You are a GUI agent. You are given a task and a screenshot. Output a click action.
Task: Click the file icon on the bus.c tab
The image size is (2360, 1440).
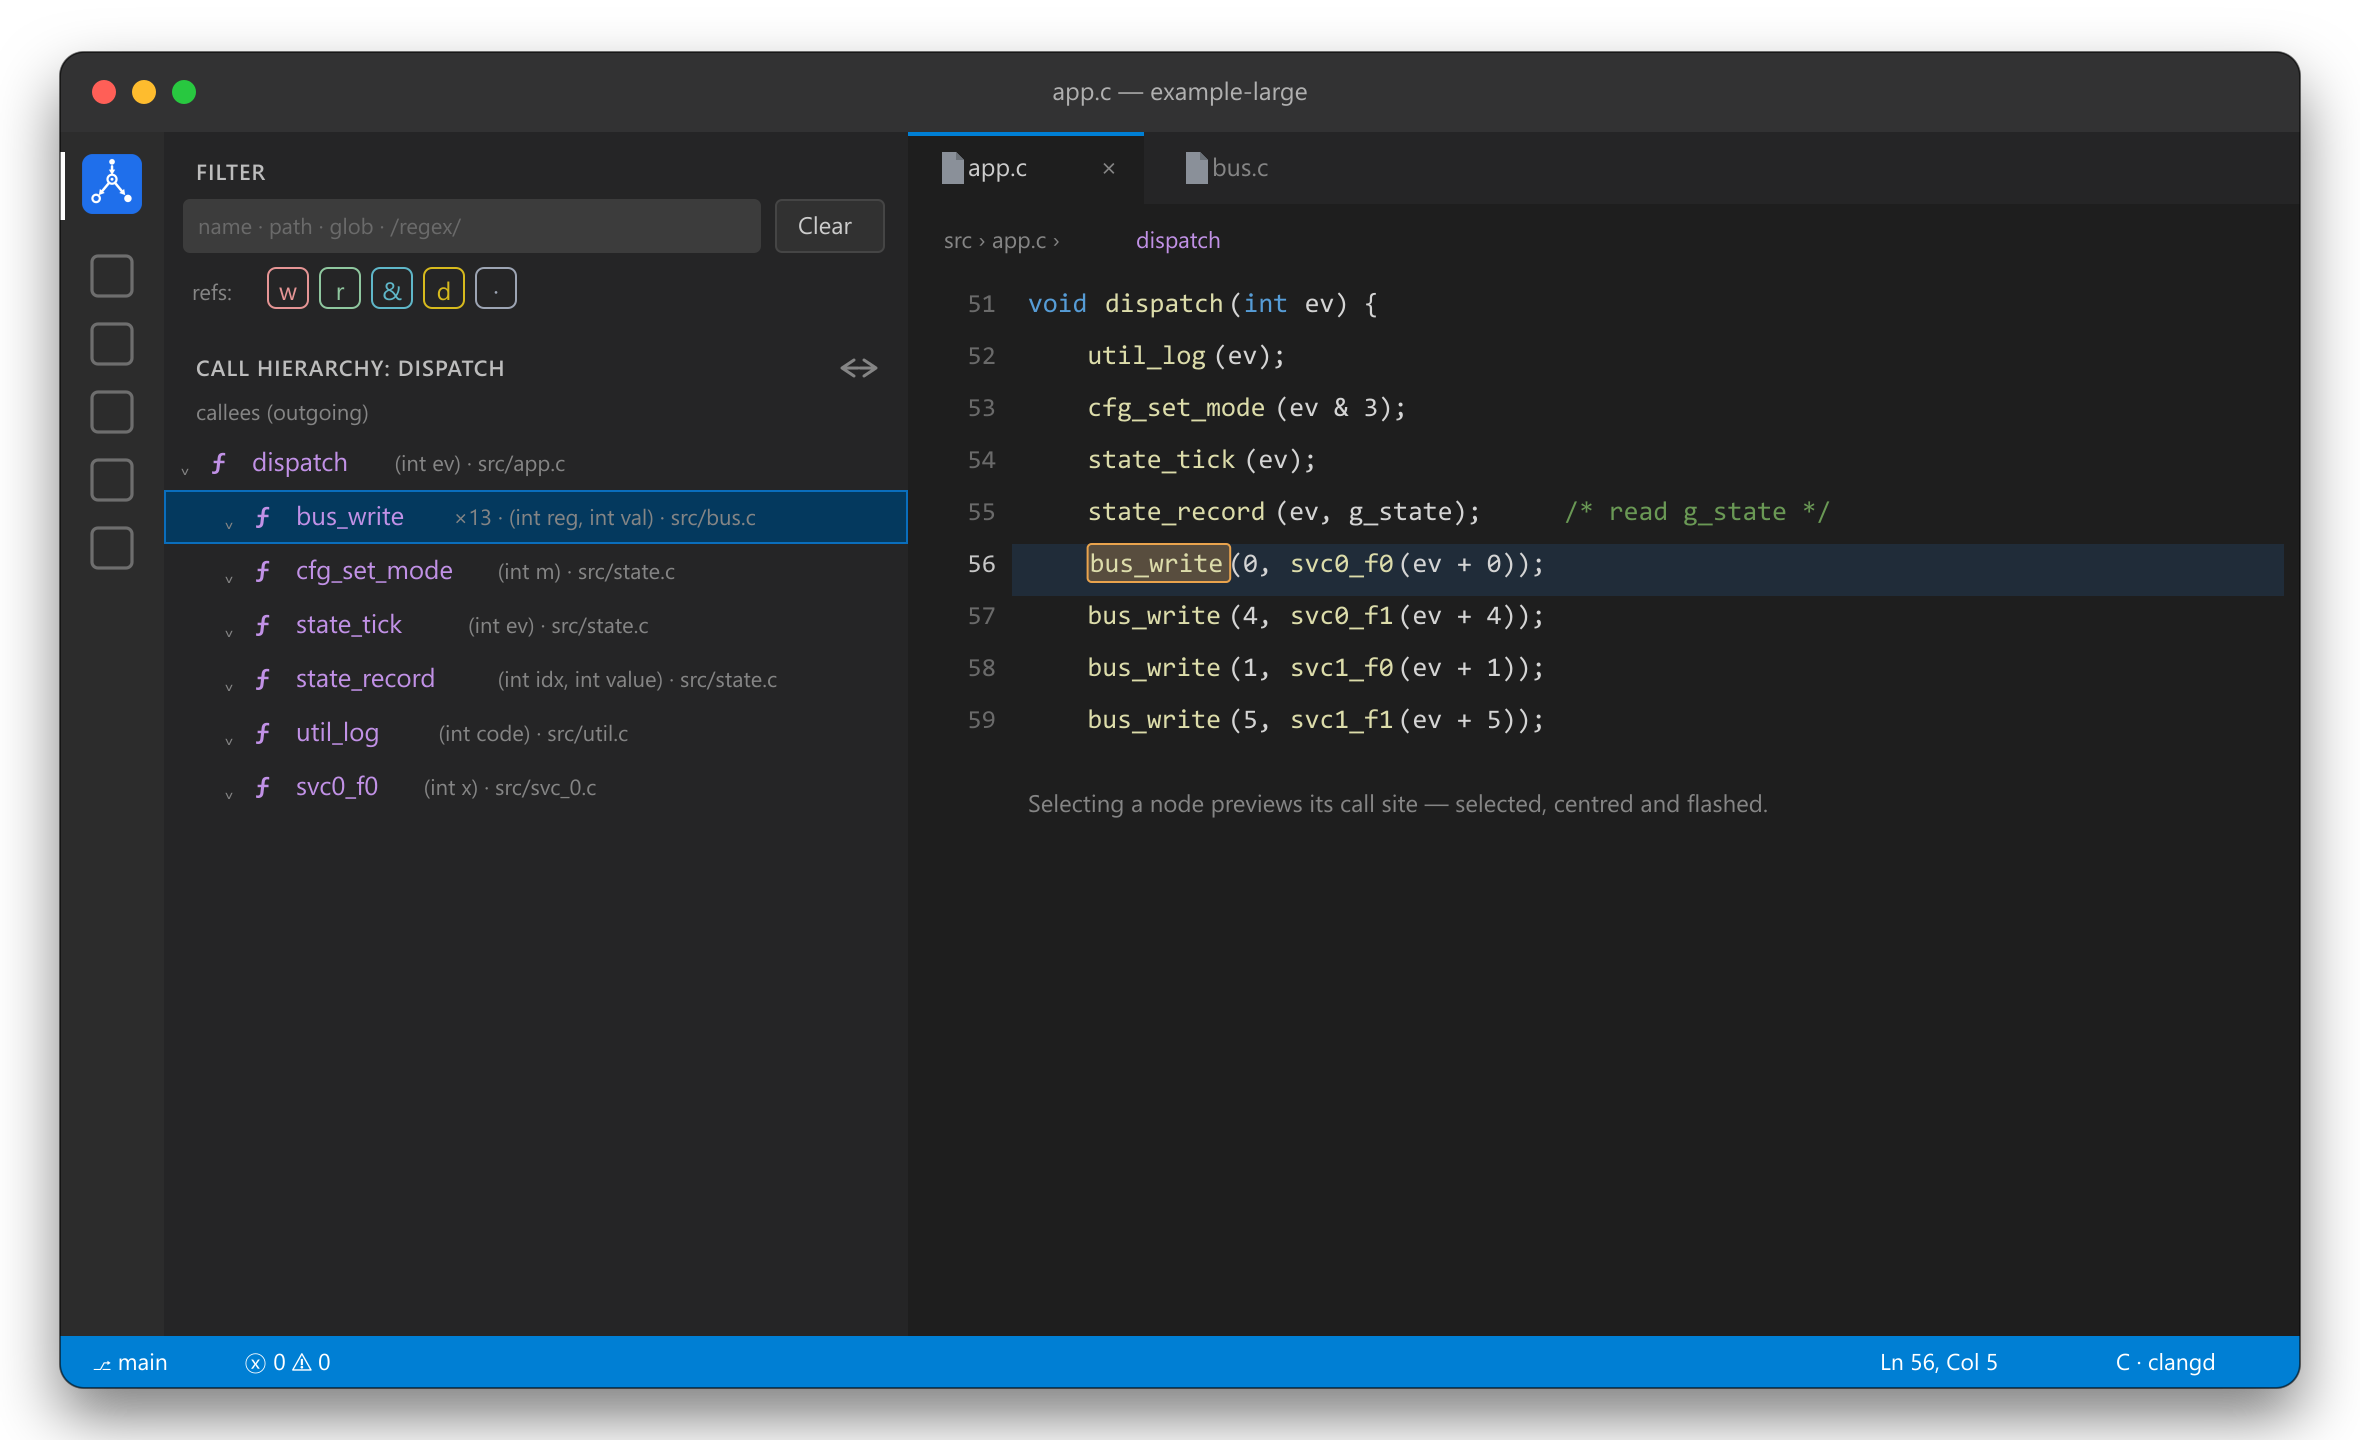(x=1196, y=168)
